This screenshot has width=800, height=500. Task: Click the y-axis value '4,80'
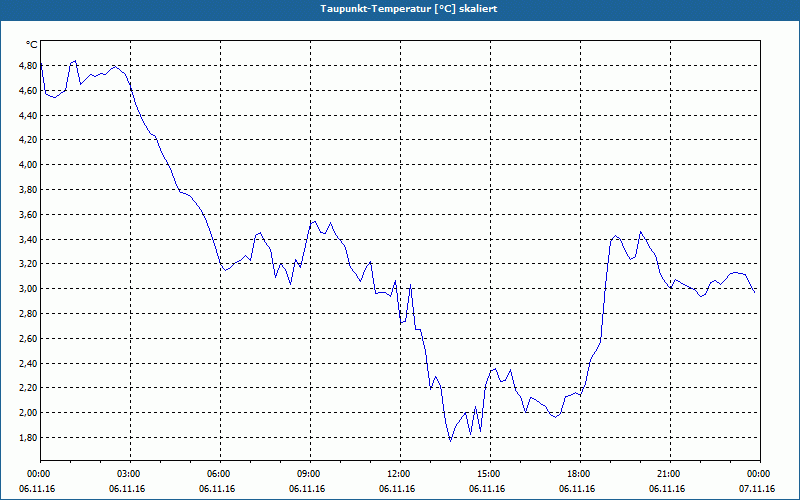pos(29,66)
